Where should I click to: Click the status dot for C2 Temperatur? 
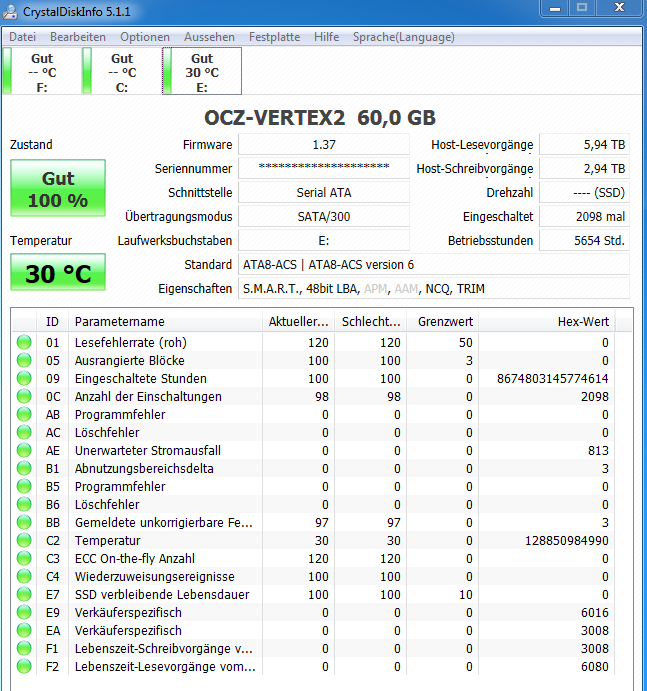[24, 541]
